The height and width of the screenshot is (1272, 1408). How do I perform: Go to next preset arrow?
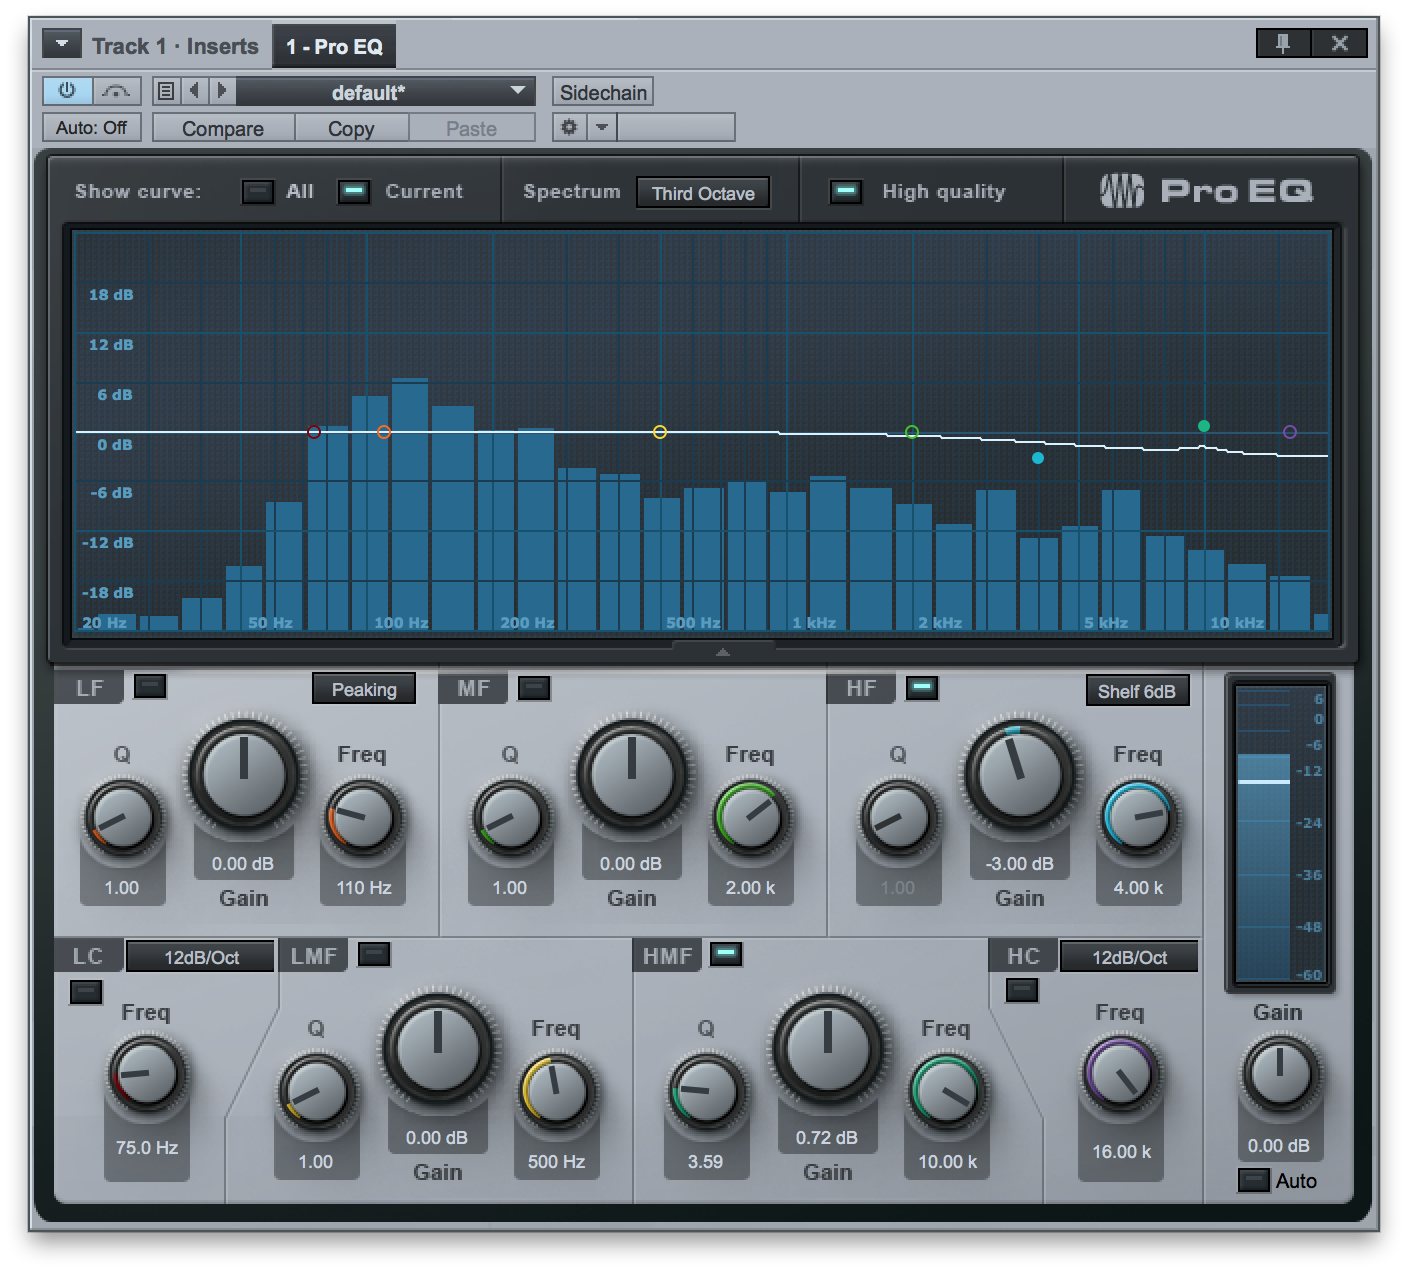[222, 91]
